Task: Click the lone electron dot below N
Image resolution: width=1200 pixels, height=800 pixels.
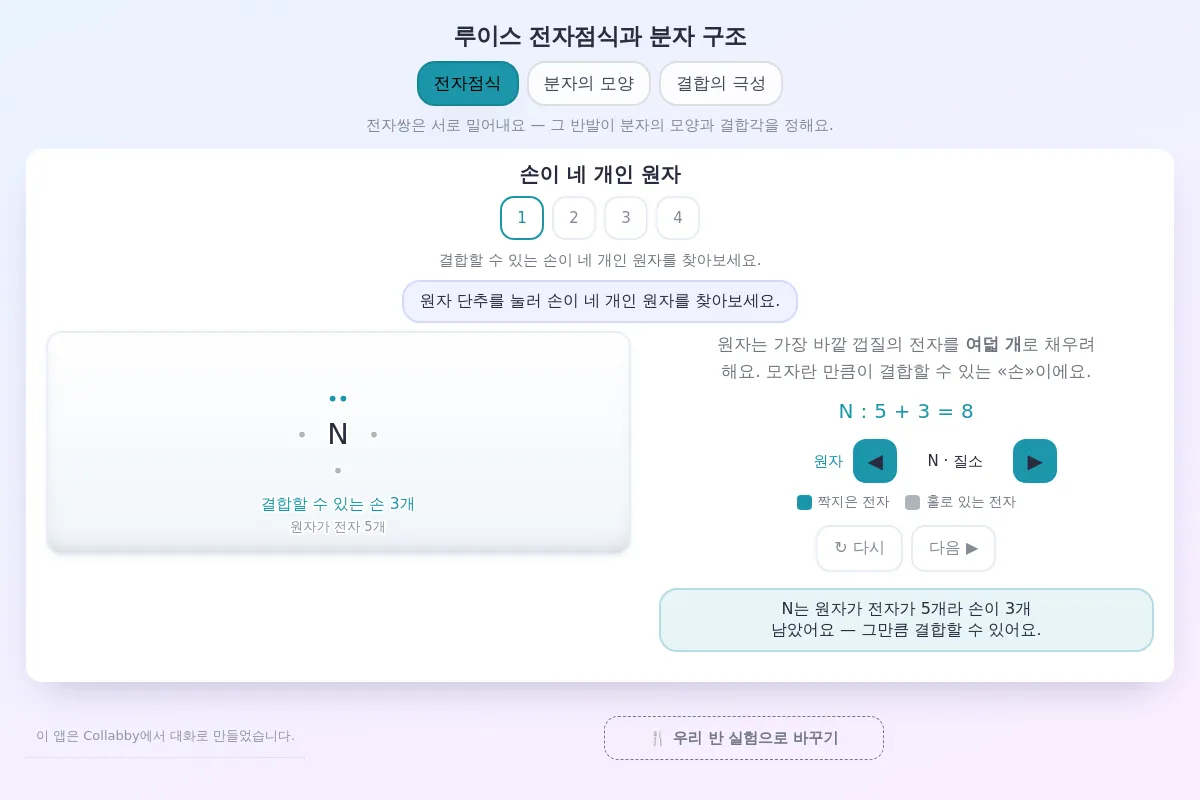Action: [338, 470]
